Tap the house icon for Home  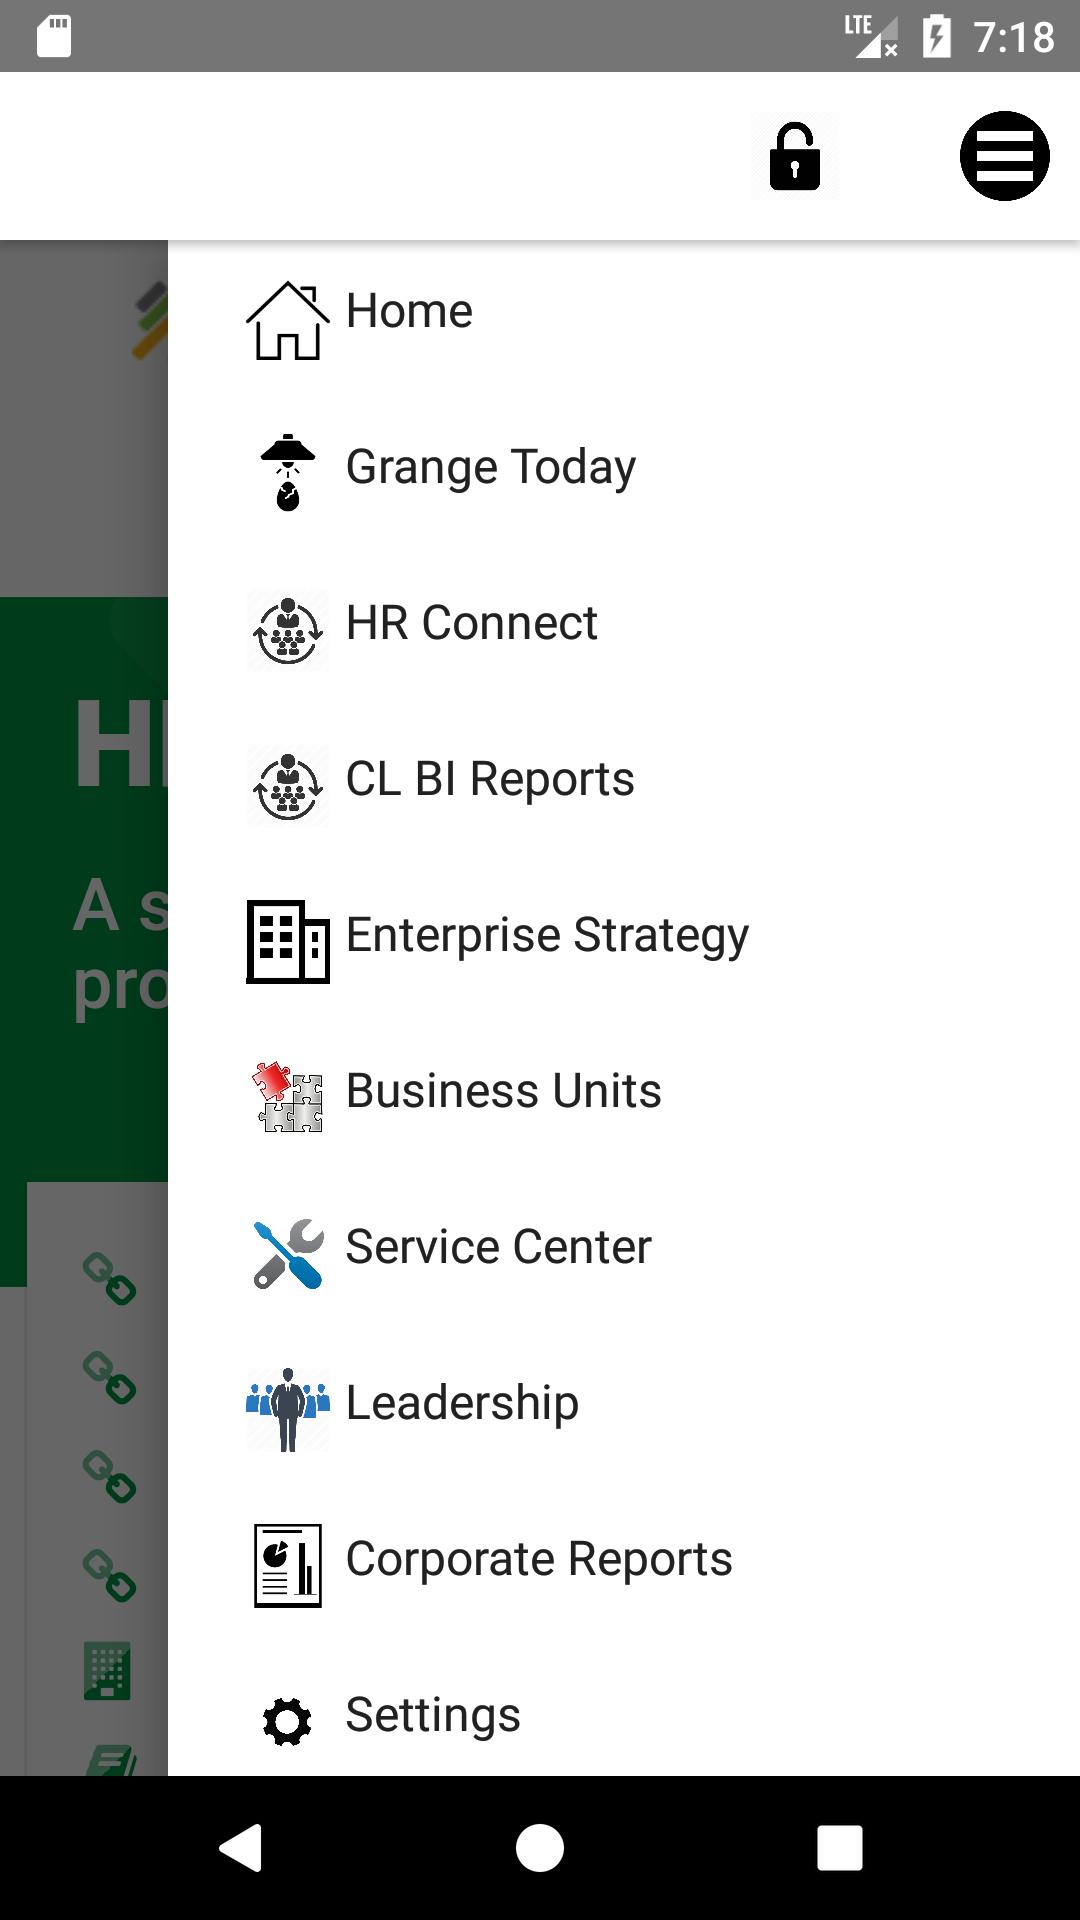pyautogui.click(x=288, y=320)
